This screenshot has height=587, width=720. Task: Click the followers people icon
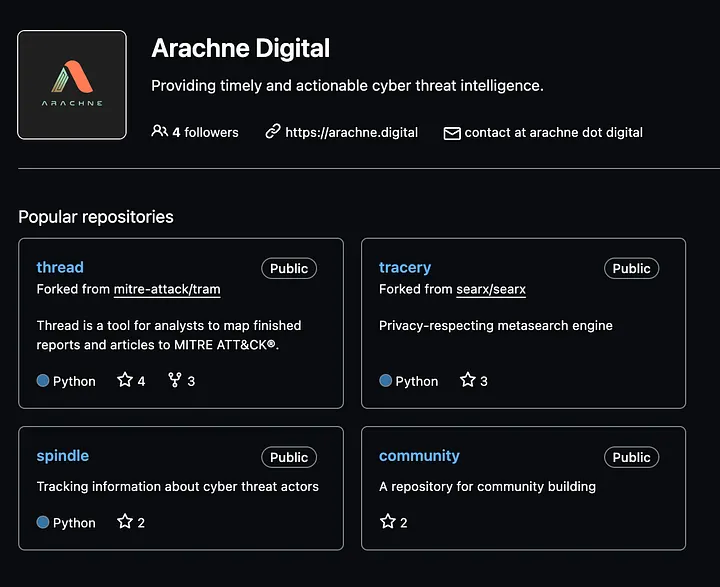pos(159,131)
